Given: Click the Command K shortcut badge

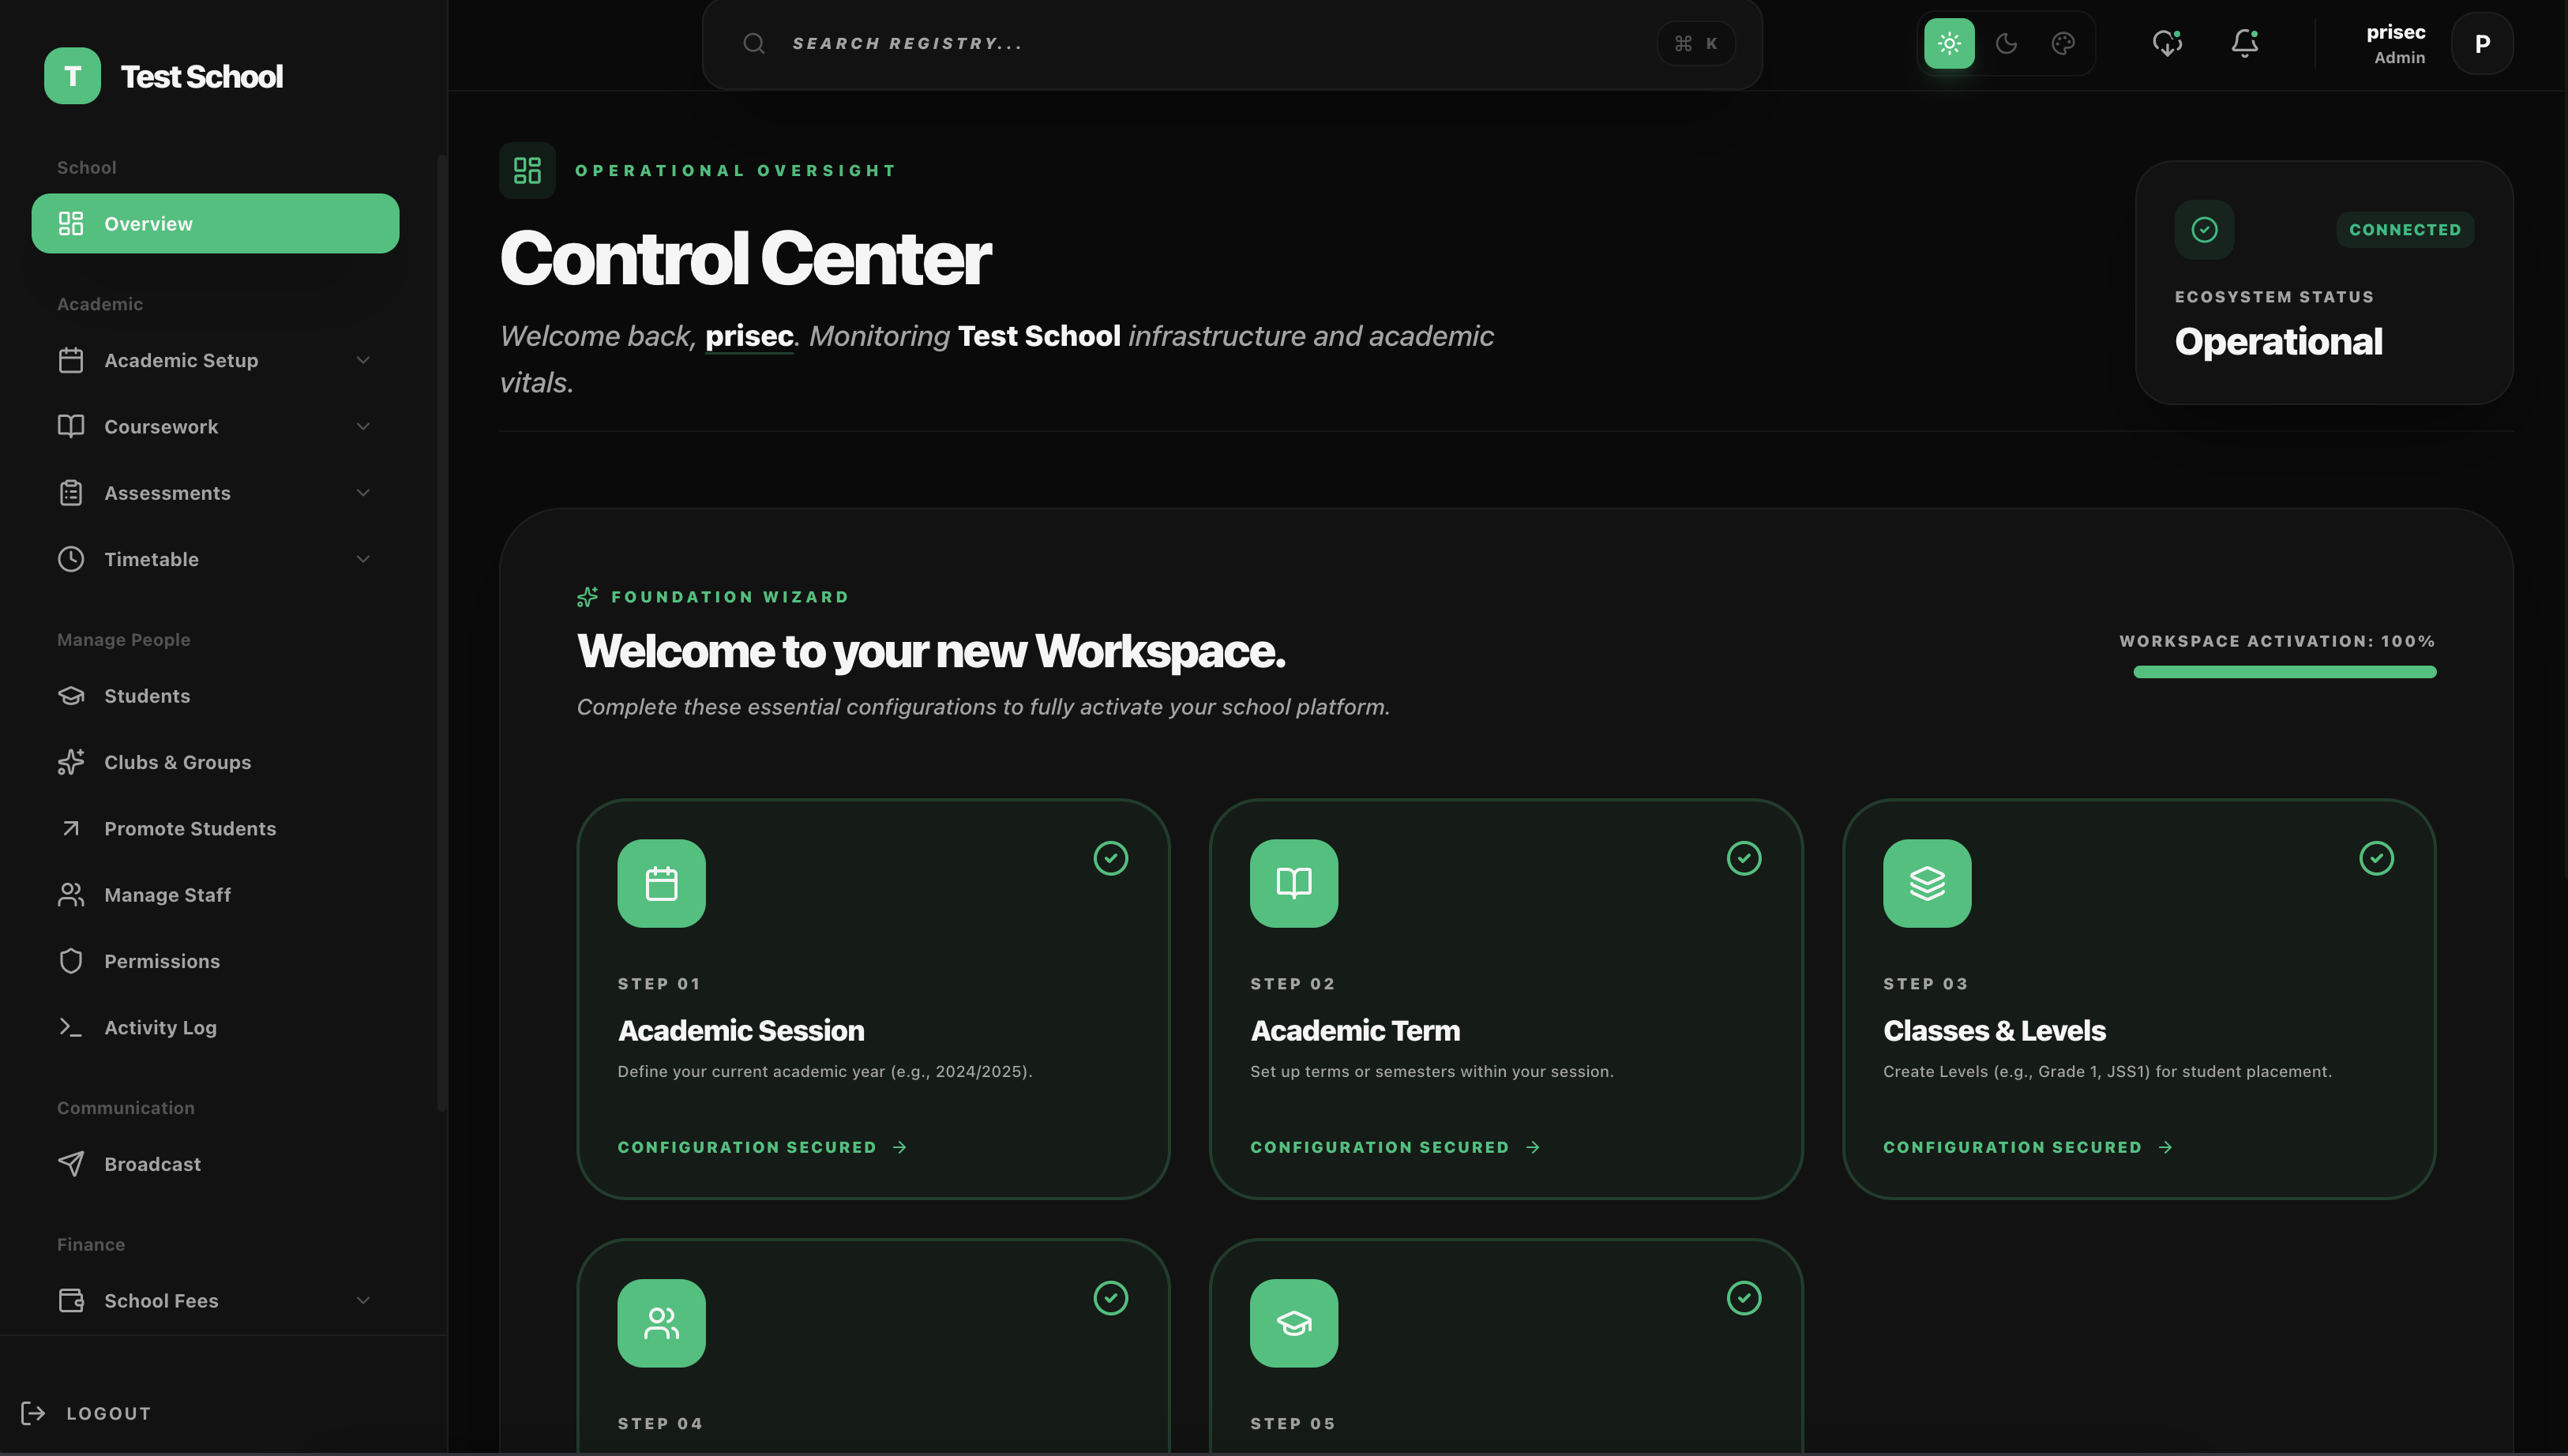Looking at the screenshot, I should coord(1696,44).
